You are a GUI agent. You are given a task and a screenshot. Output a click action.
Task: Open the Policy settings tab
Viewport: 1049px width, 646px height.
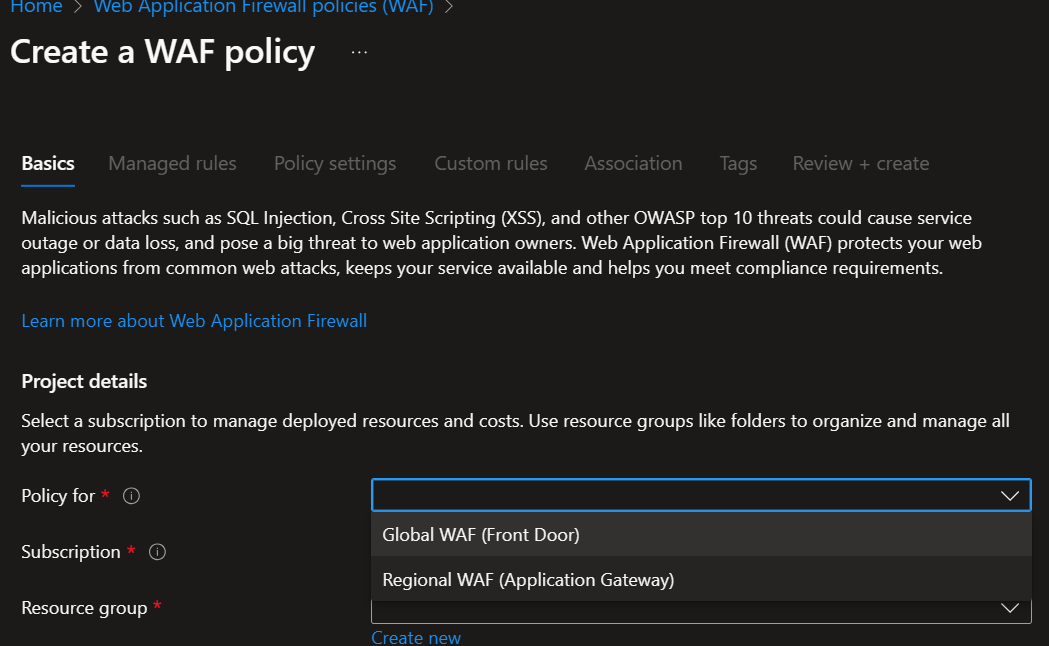[x=335, y=163]
